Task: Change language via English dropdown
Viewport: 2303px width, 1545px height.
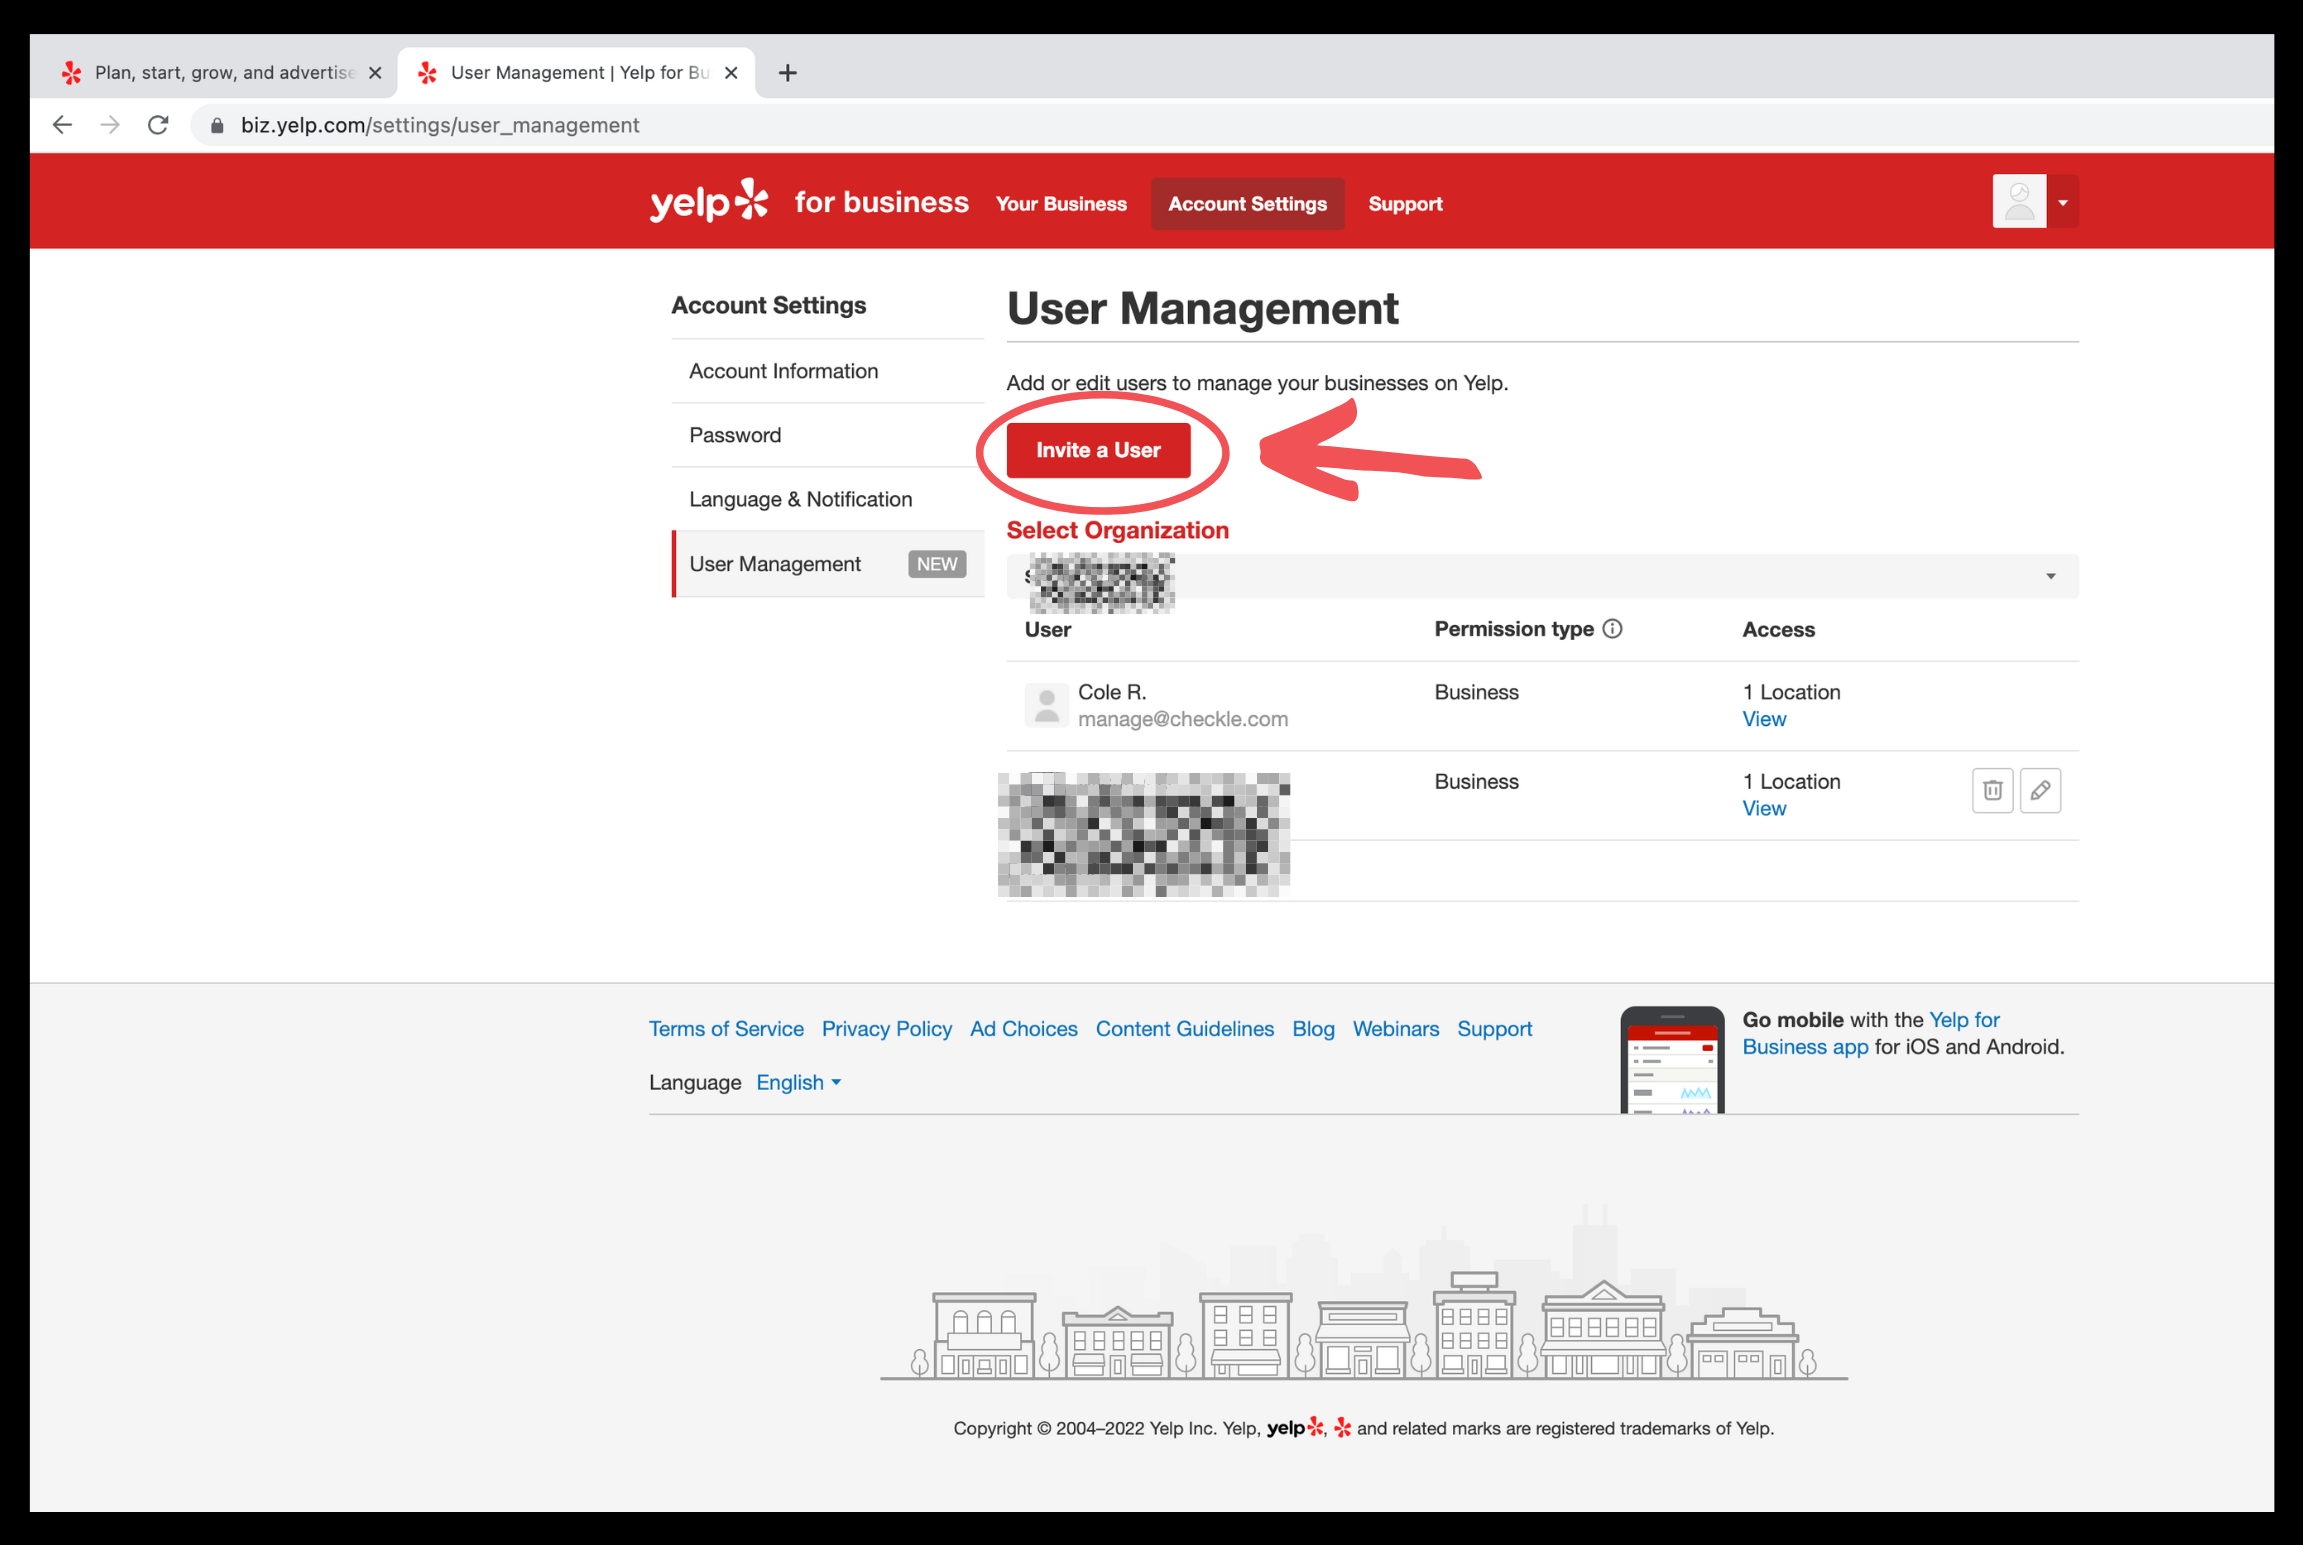Action: coord(798,1083)
